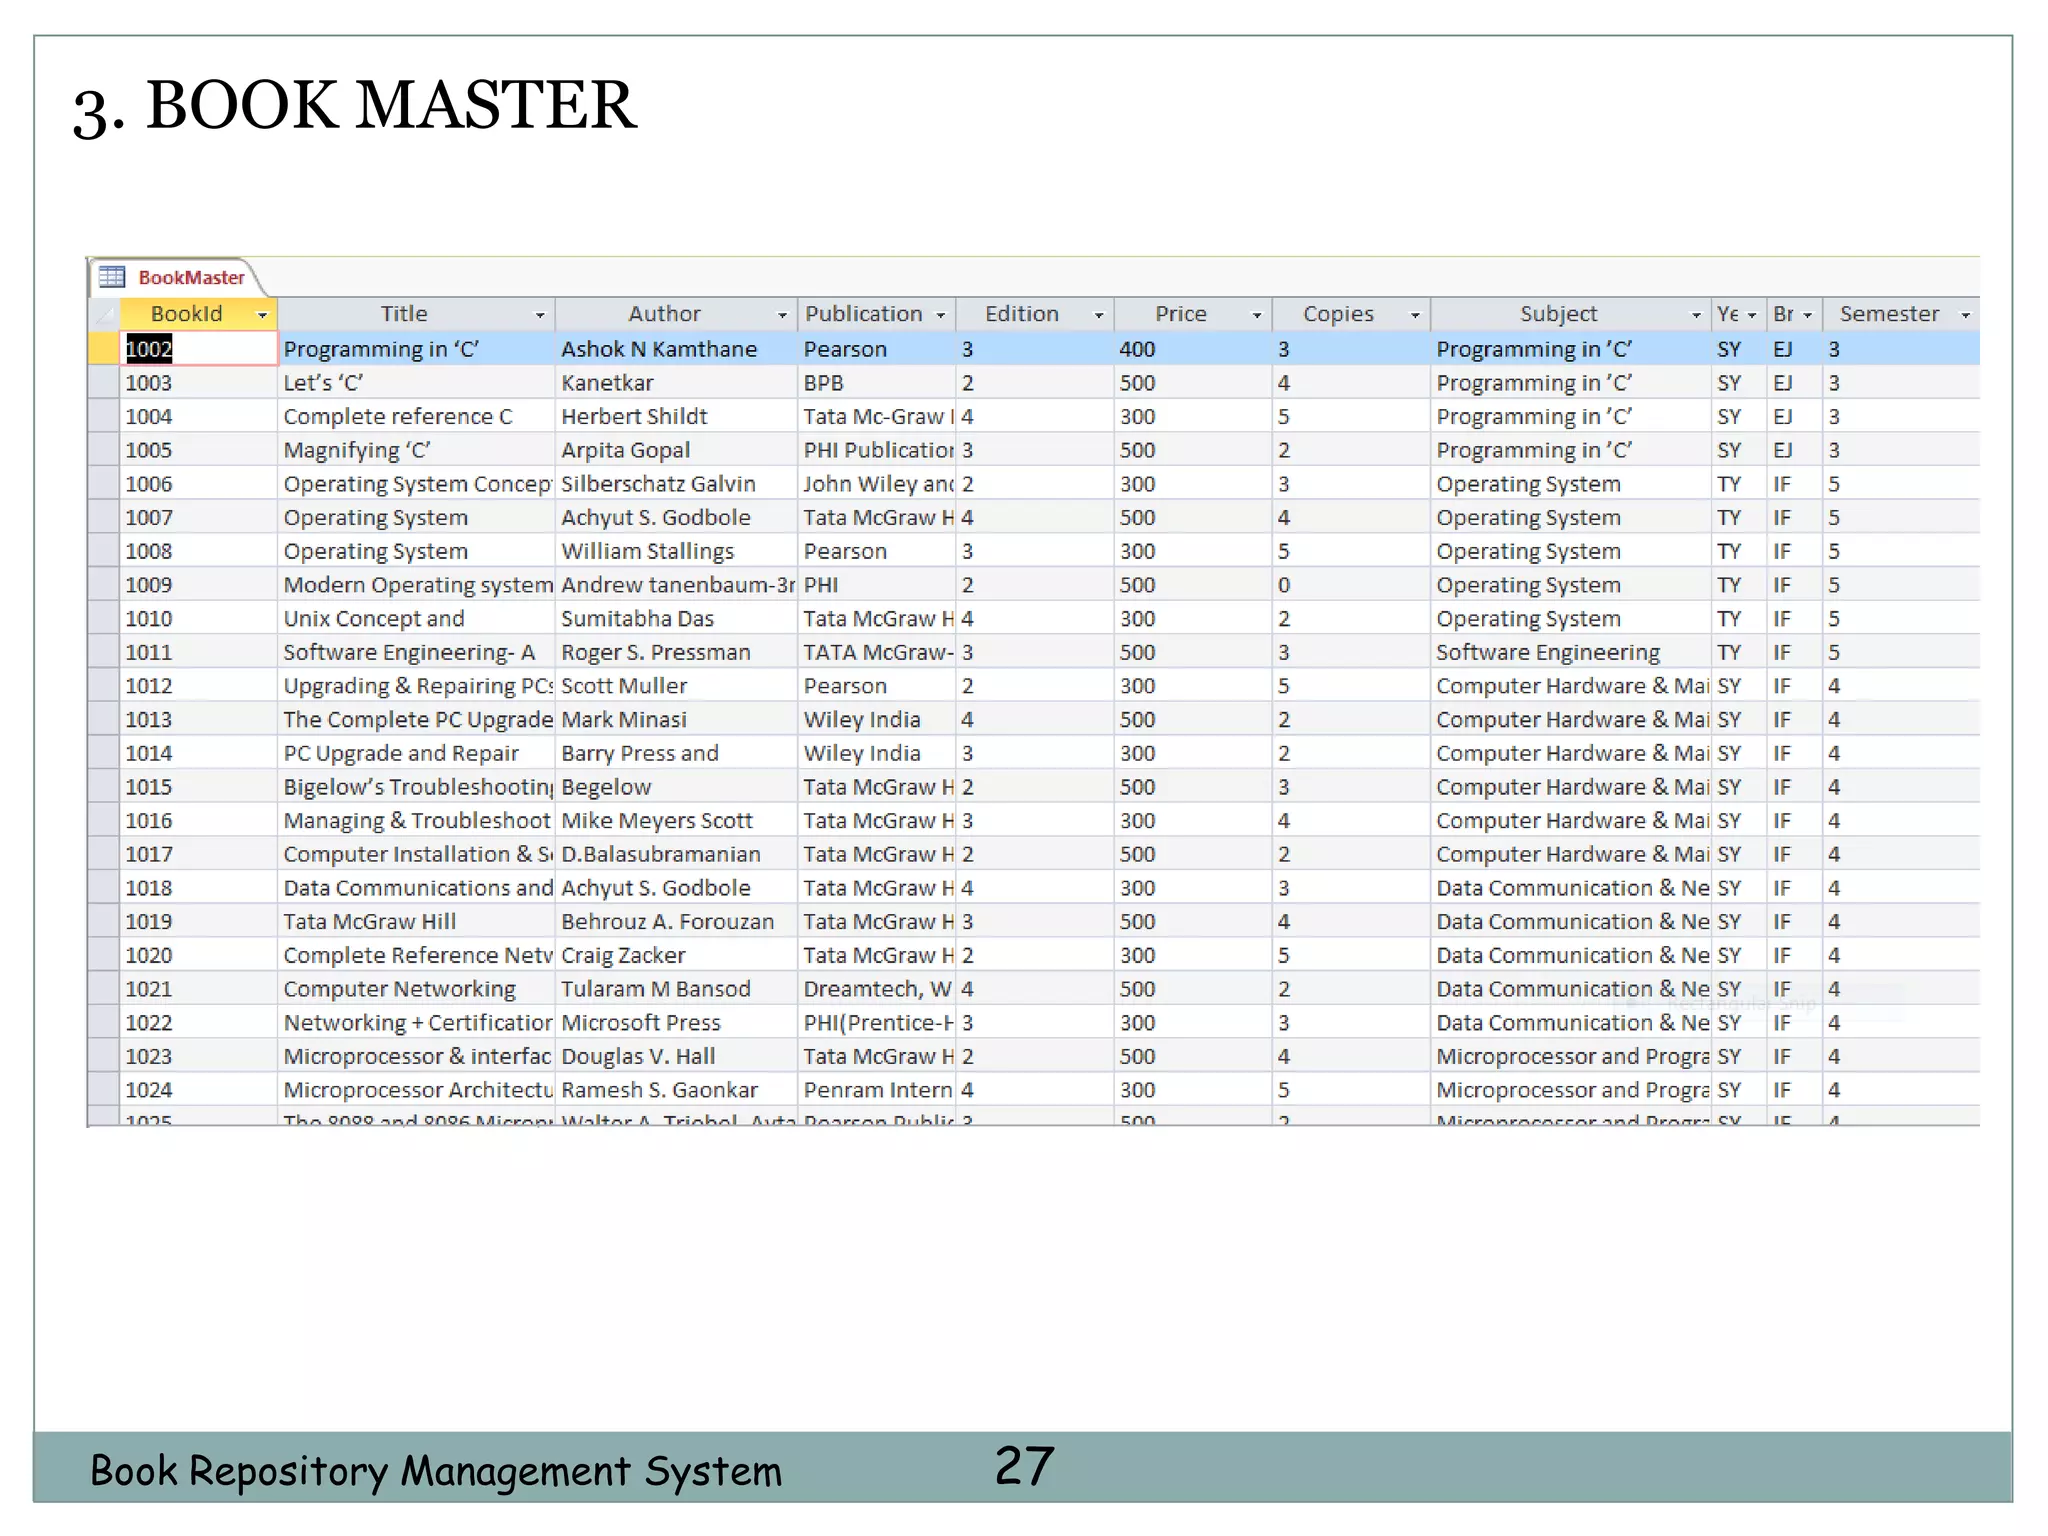
Task: Click author "Craig Zacker"
Action: tap(623, 955)
